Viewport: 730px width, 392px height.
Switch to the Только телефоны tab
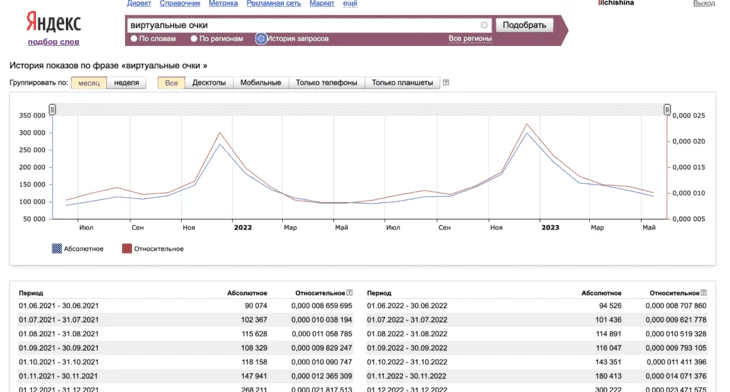326,83
